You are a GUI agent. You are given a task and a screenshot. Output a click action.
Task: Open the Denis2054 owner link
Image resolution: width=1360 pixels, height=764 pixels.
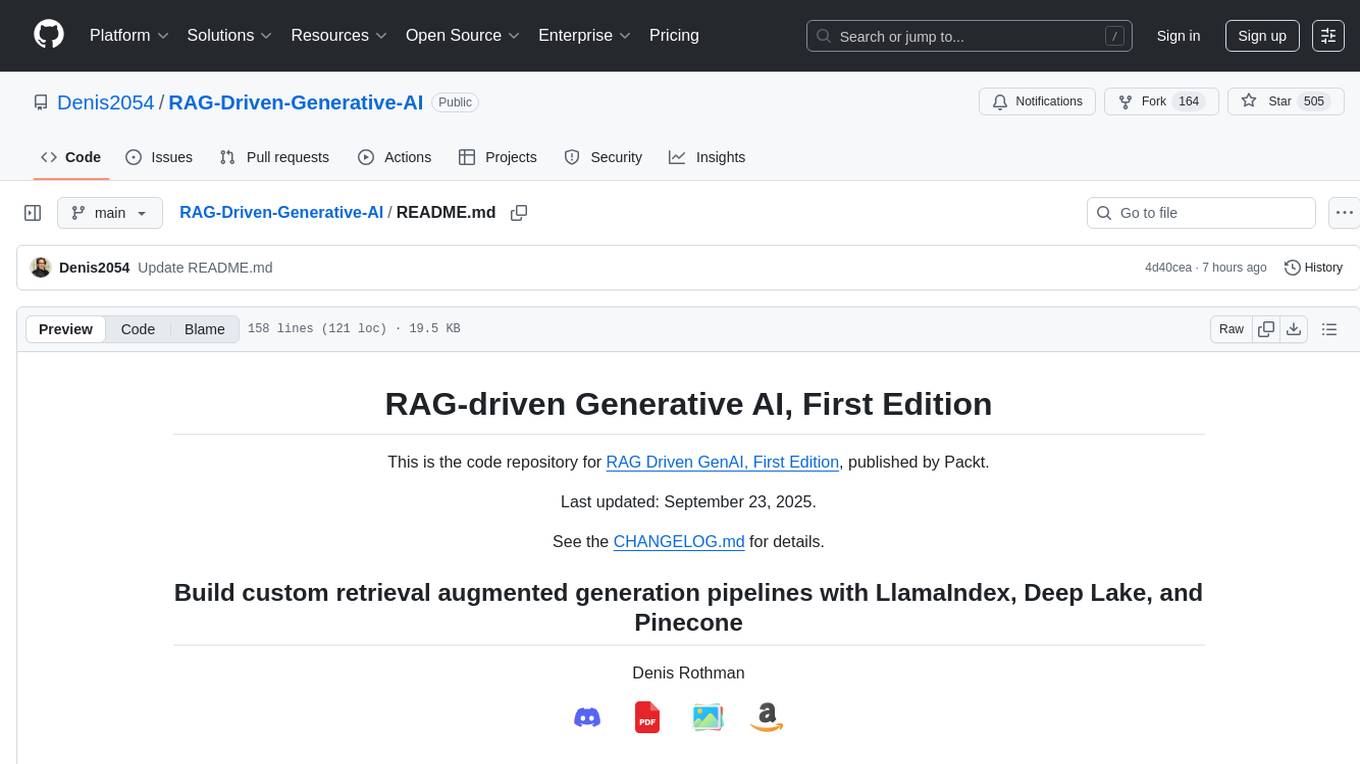point(106,102)
